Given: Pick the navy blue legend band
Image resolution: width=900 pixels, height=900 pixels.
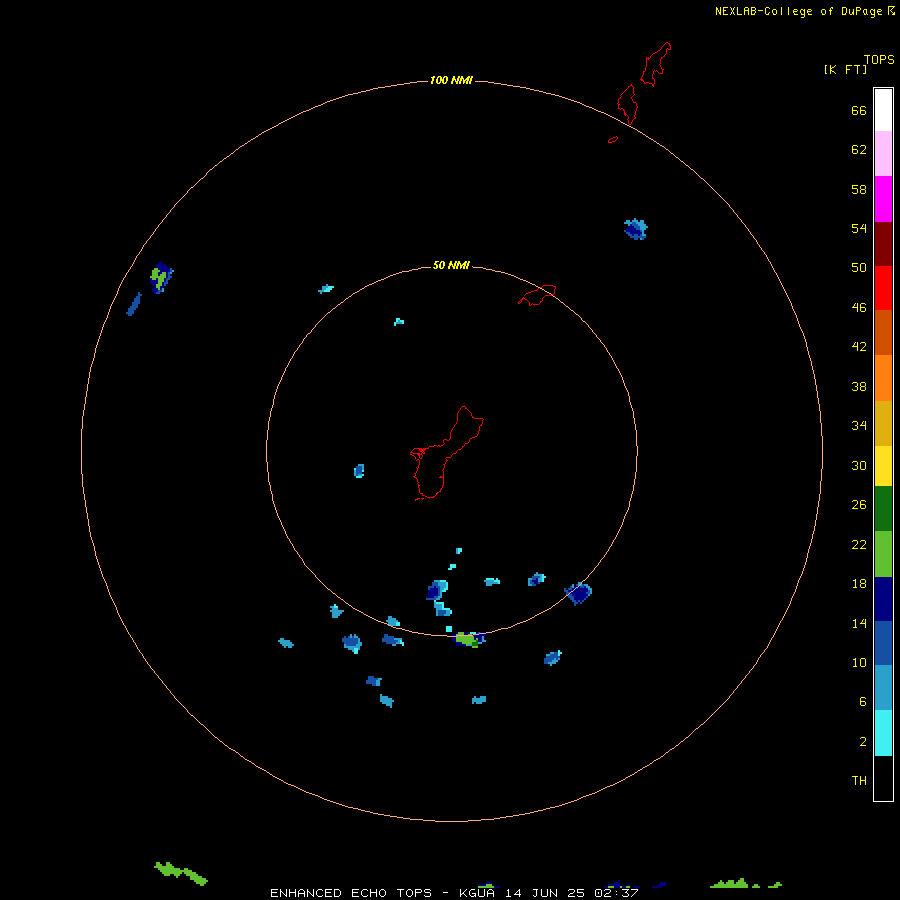Looking at the screenshot, I should [883, 599].
